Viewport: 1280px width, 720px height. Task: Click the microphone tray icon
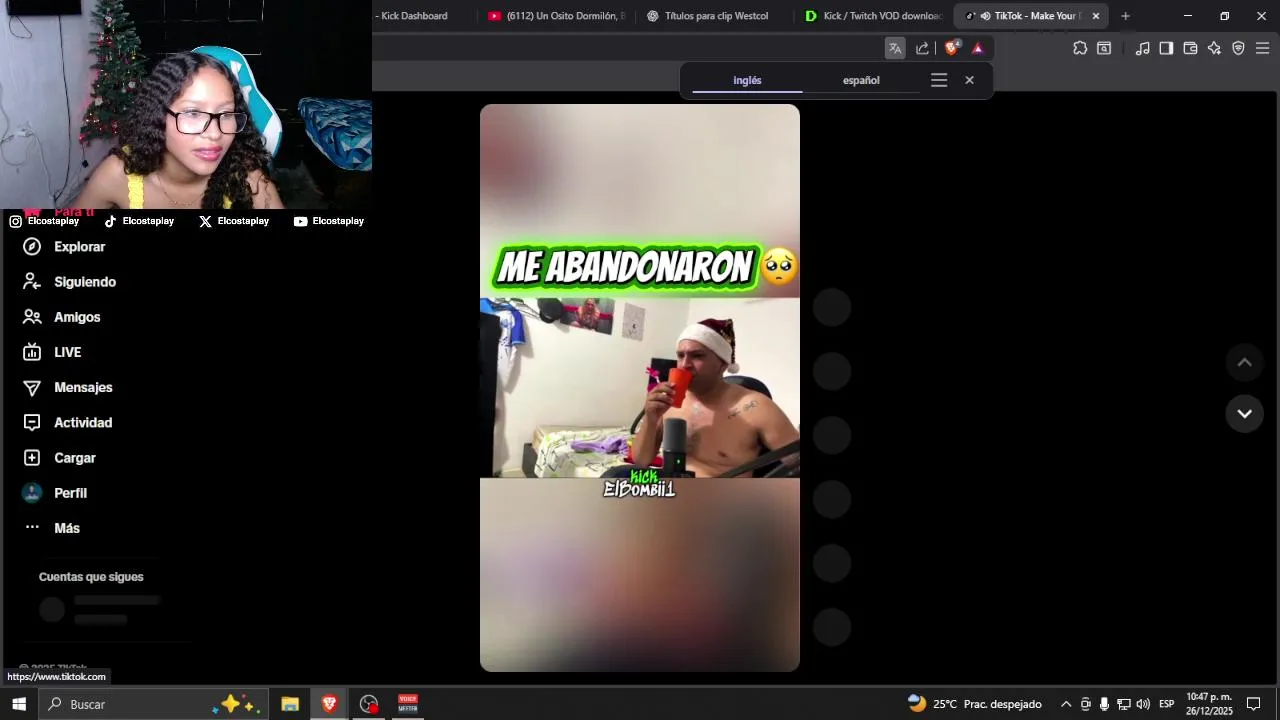[x=1104, y=704]
